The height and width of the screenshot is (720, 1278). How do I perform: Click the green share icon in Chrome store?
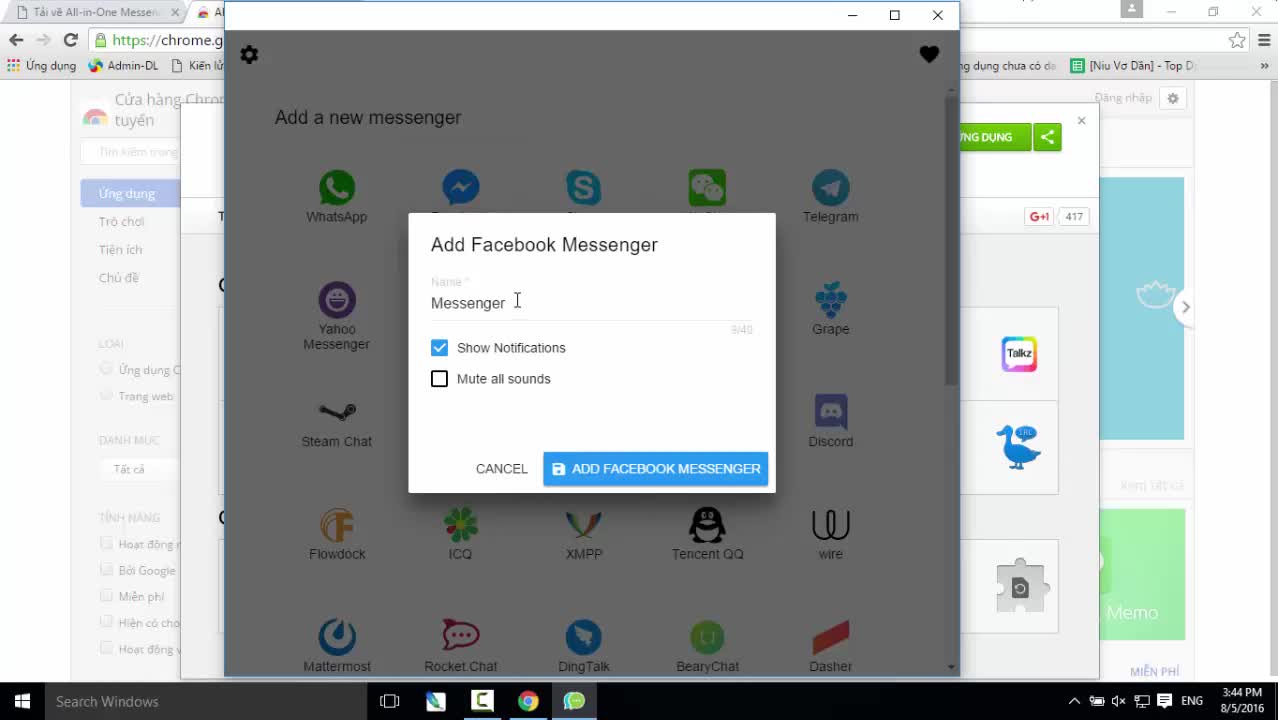tap(1047, 137)
